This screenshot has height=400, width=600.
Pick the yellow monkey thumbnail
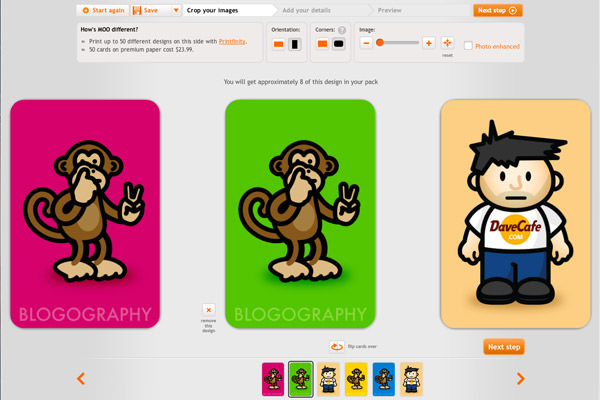click(x=356, y=379)
